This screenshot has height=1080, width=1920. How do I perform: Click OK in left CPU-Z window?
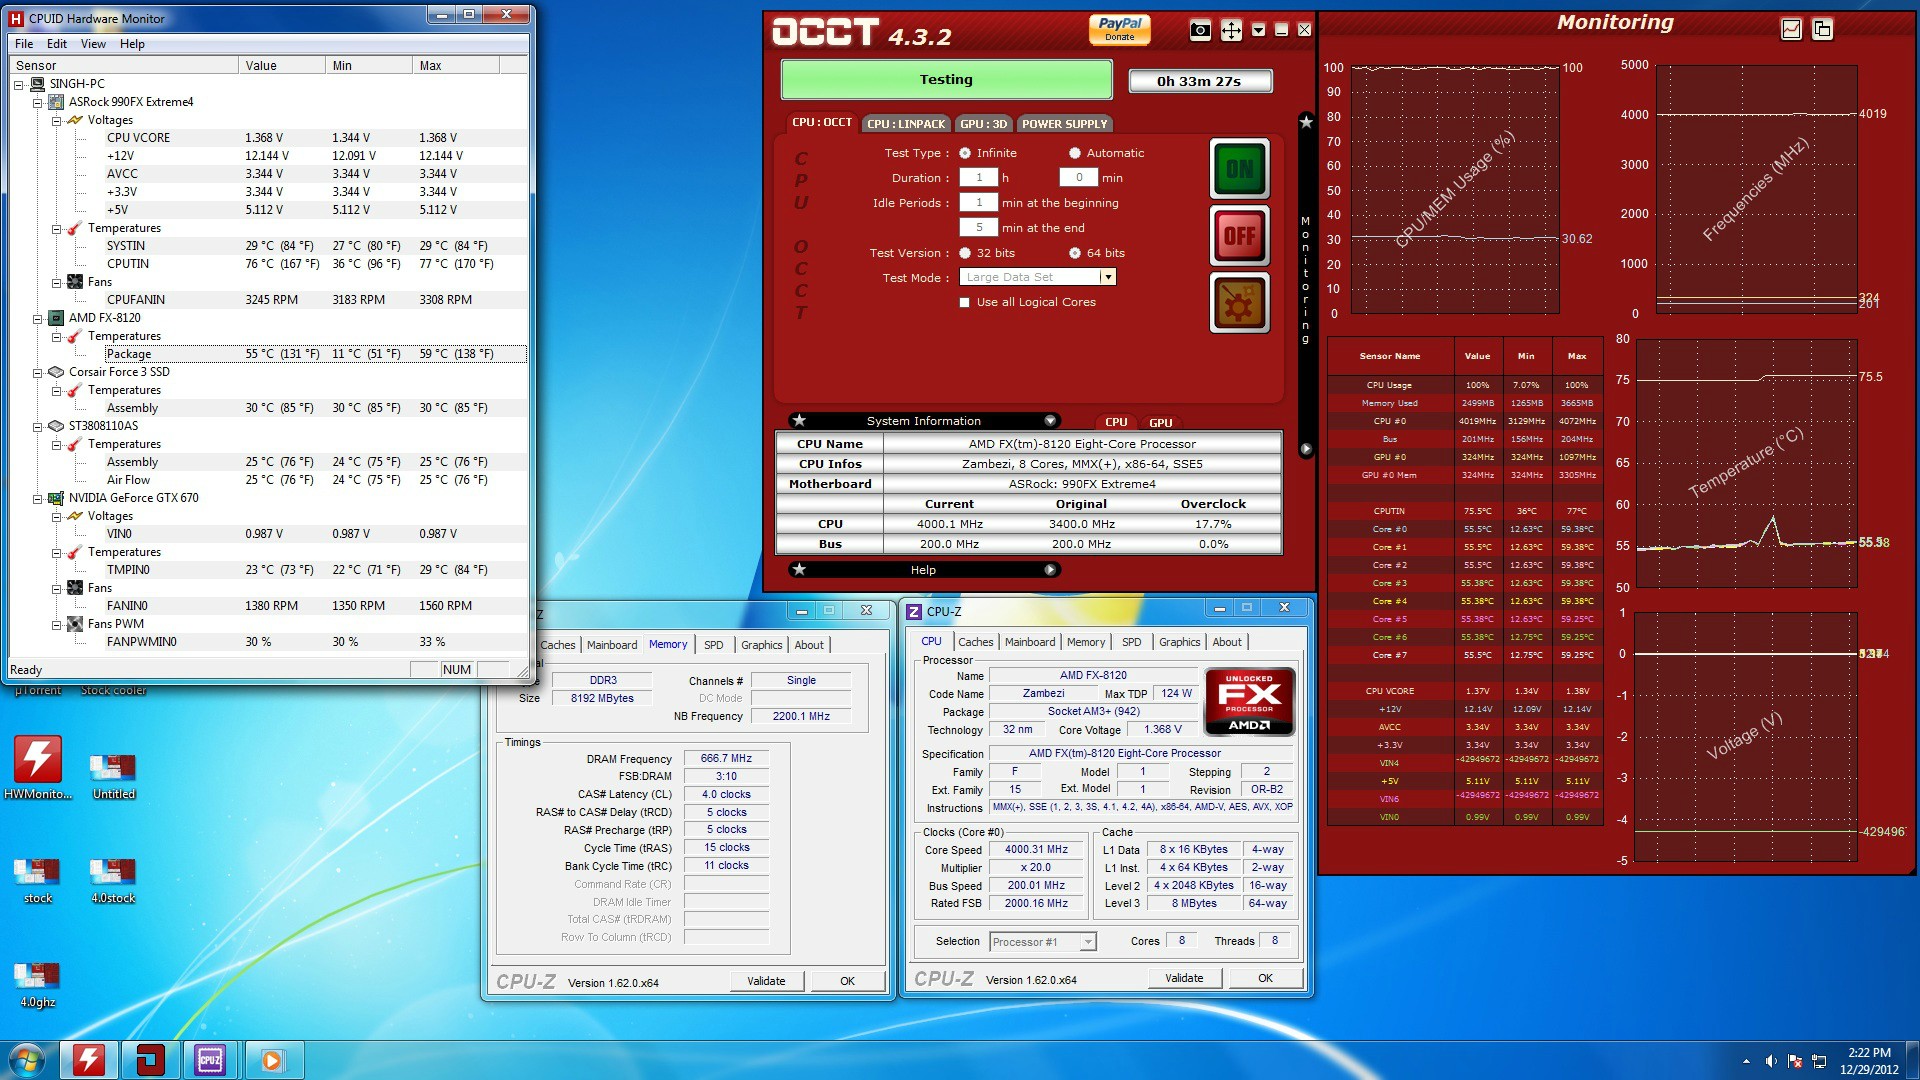pos(847,981)
